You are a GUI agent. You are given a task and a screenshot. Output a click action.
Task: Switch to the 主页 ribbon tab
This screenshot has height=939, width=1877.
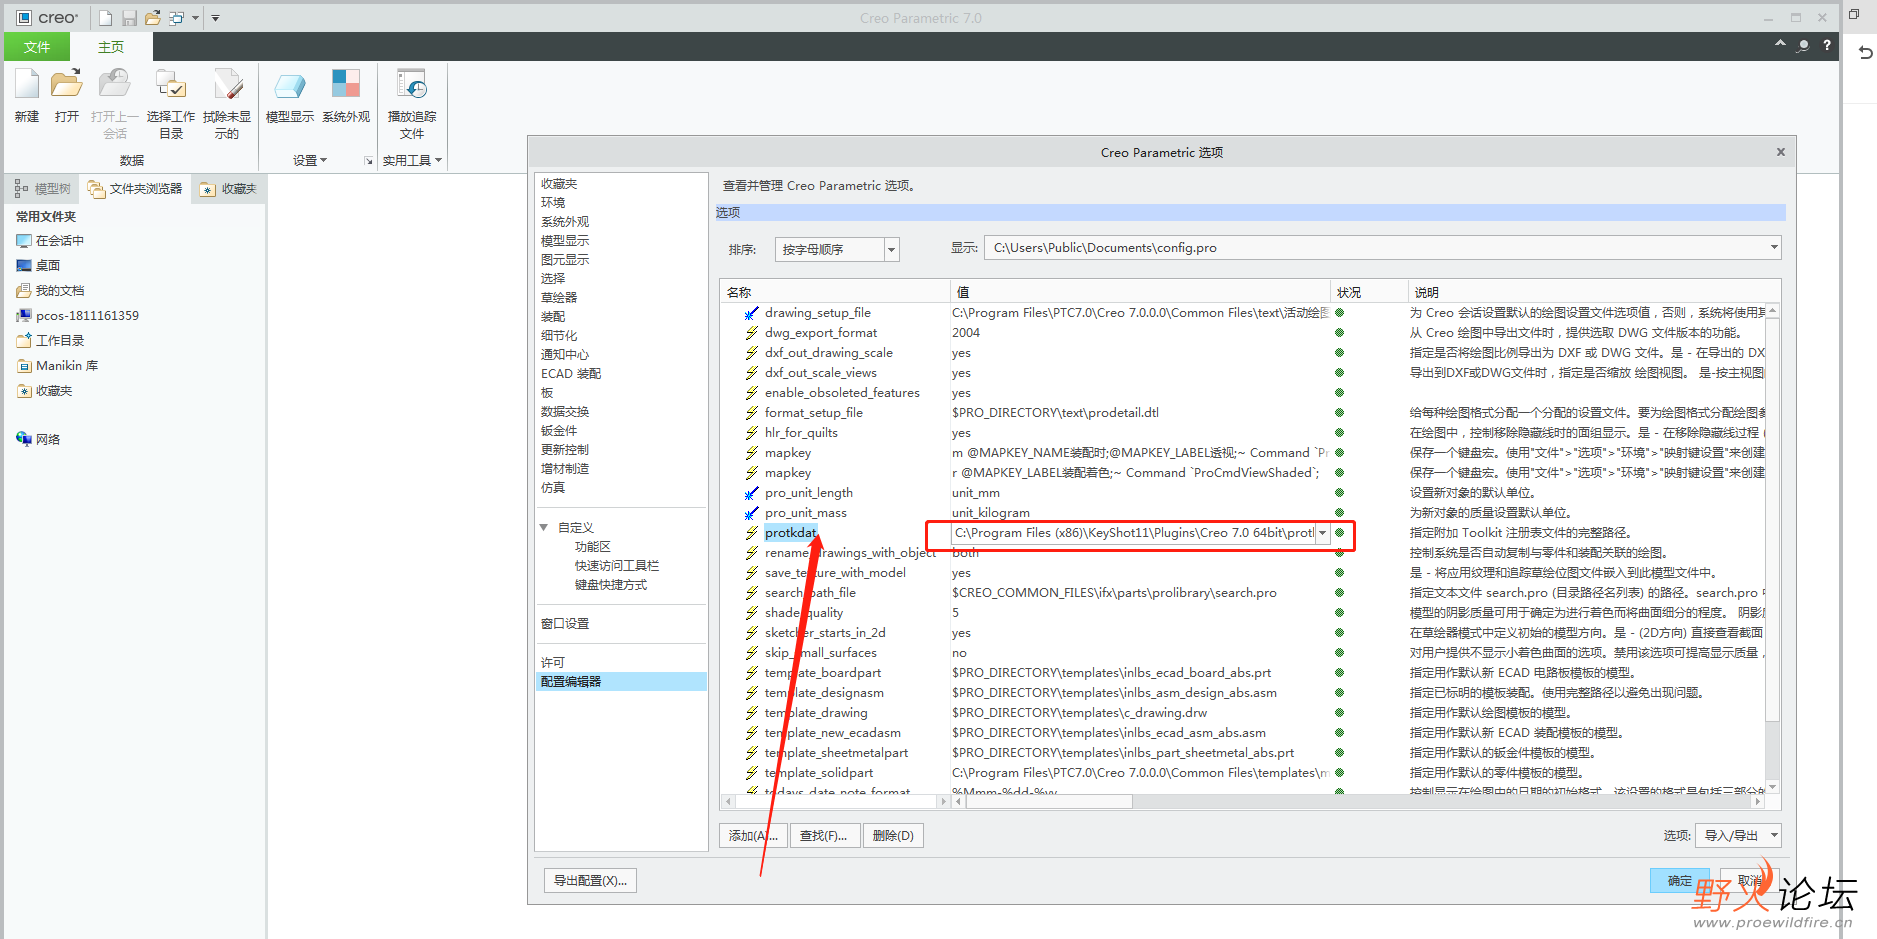point(111,47)
